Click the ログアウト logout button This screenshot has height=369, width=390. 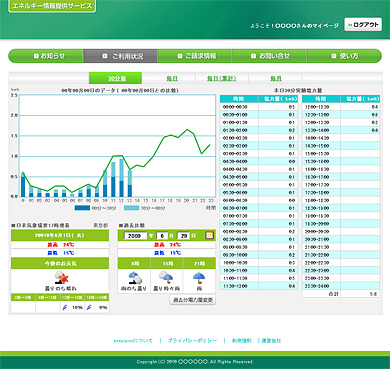click(363, 25)
